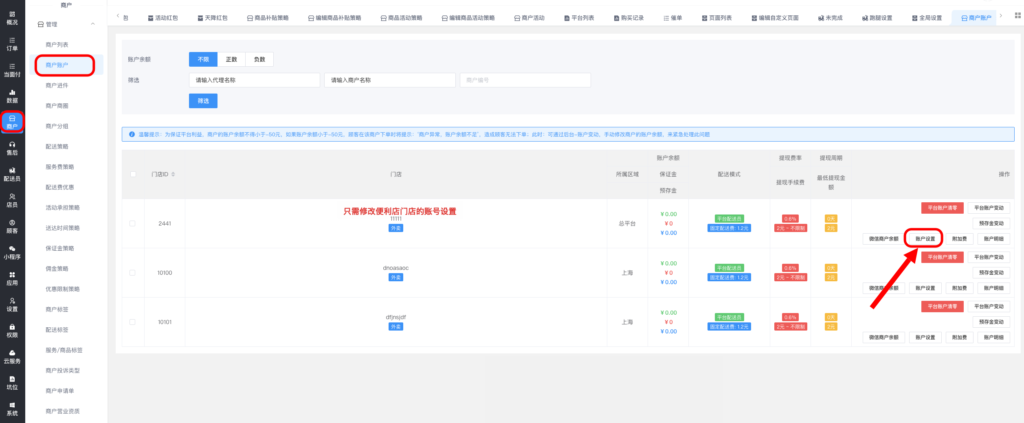Select the 商户 icon in left sidebar
Viewport: 1024px width, 423px height.
pyautogui.click(x=12, y=122)
